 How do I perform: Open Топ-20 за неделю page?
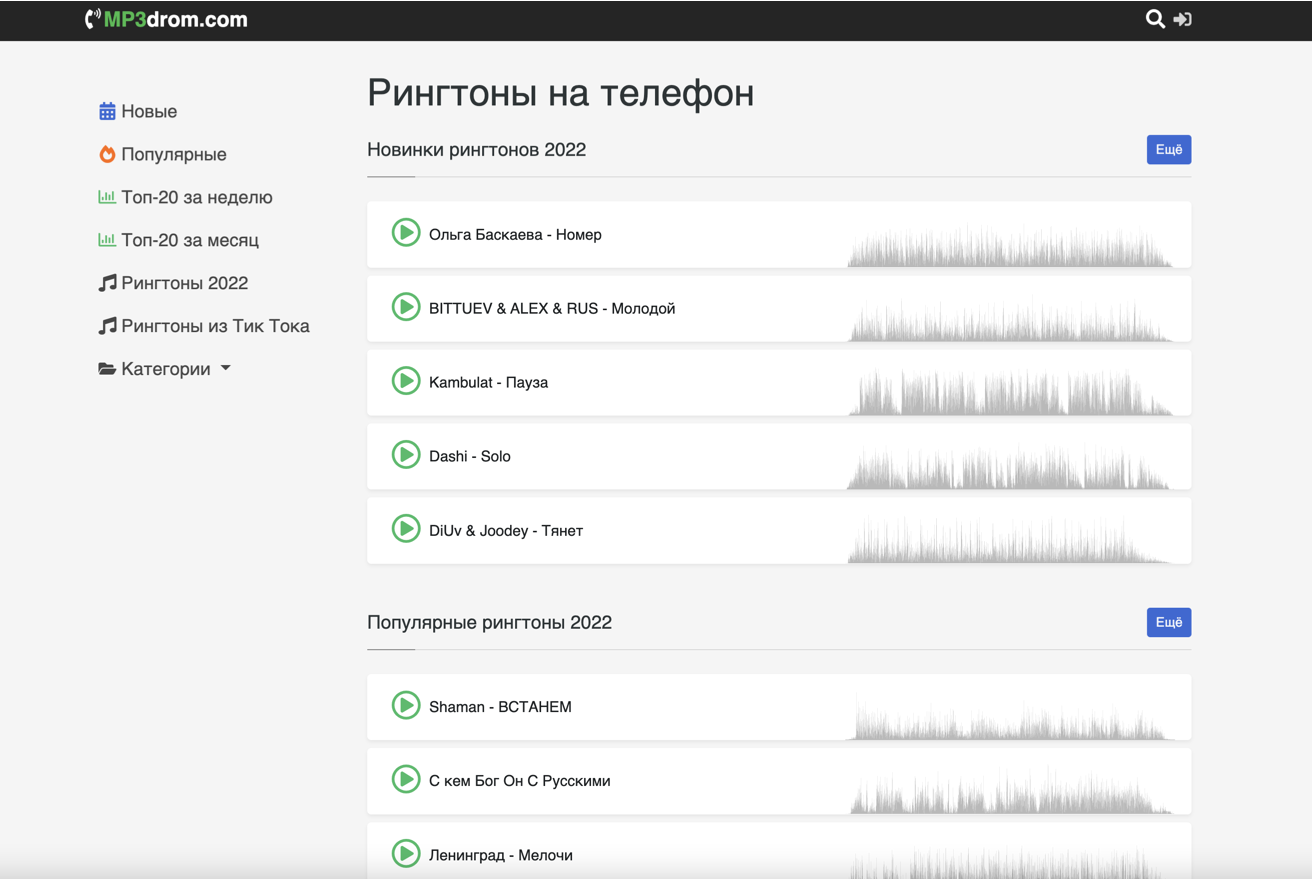click(197, 197)
